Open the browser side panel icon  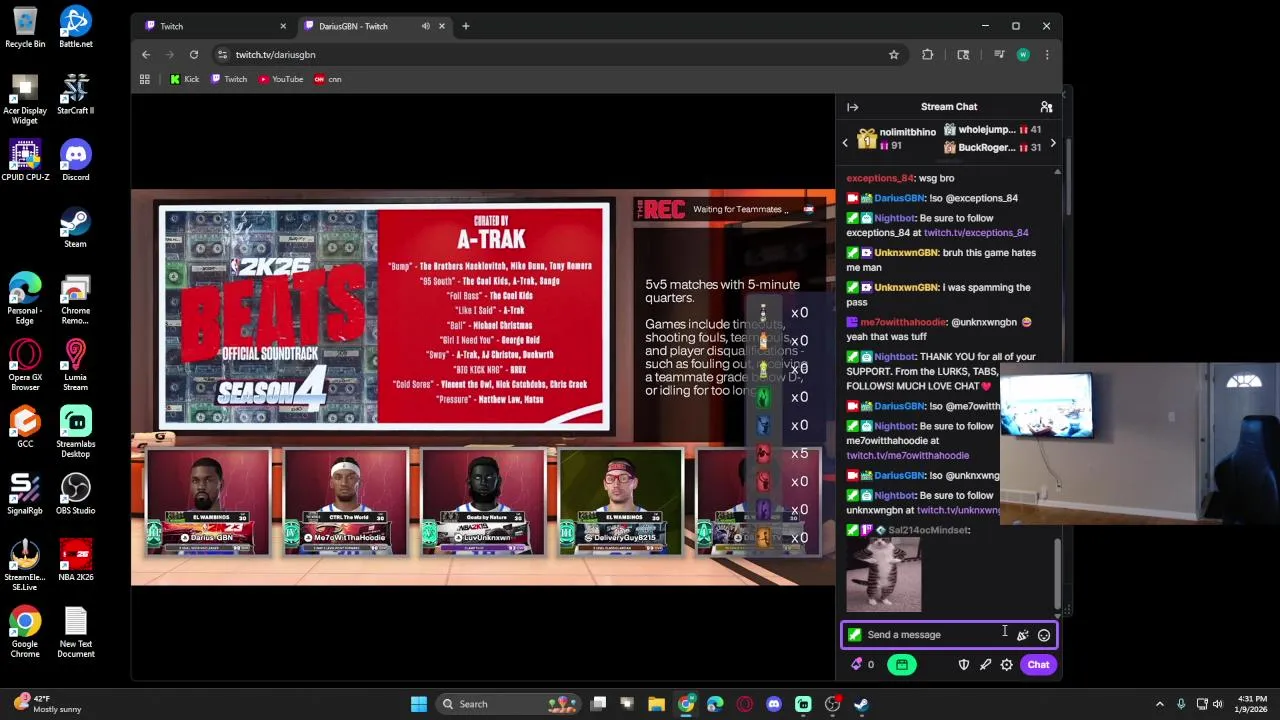tap(963, 55)
